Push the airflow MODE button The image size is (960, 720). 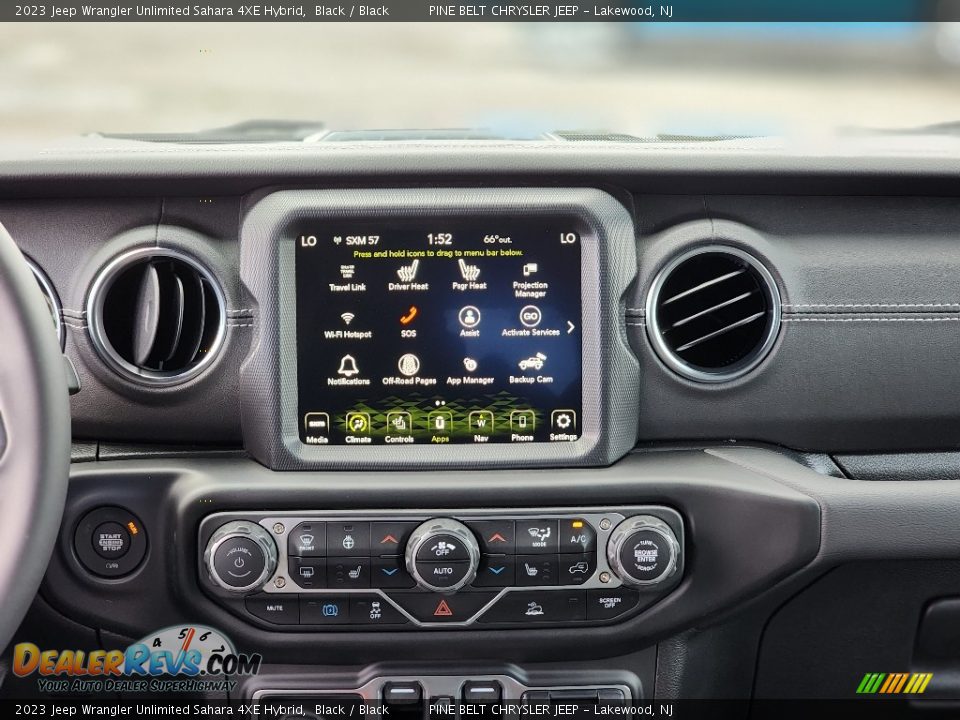coord(538,537)
